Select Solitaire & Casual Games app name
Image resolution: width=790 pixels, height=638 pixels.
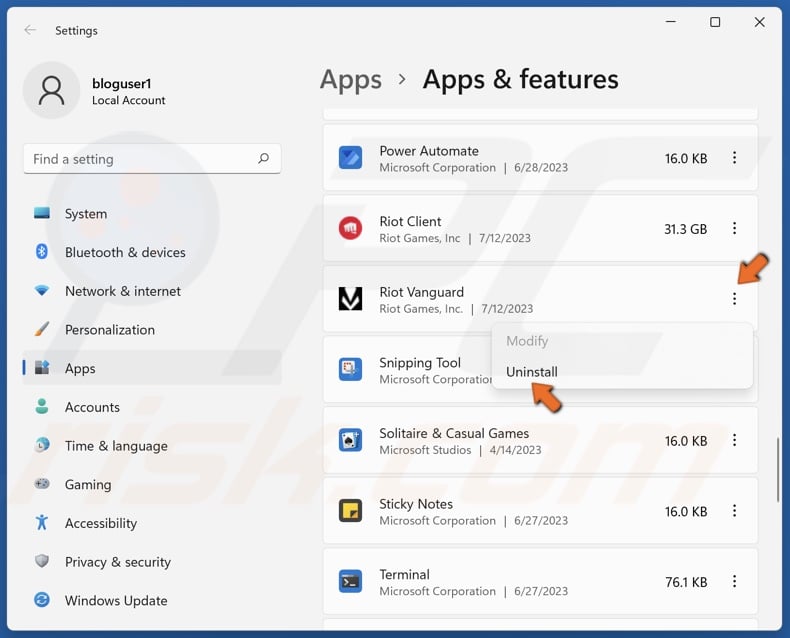pyautogui.click(x=454, y=433)
